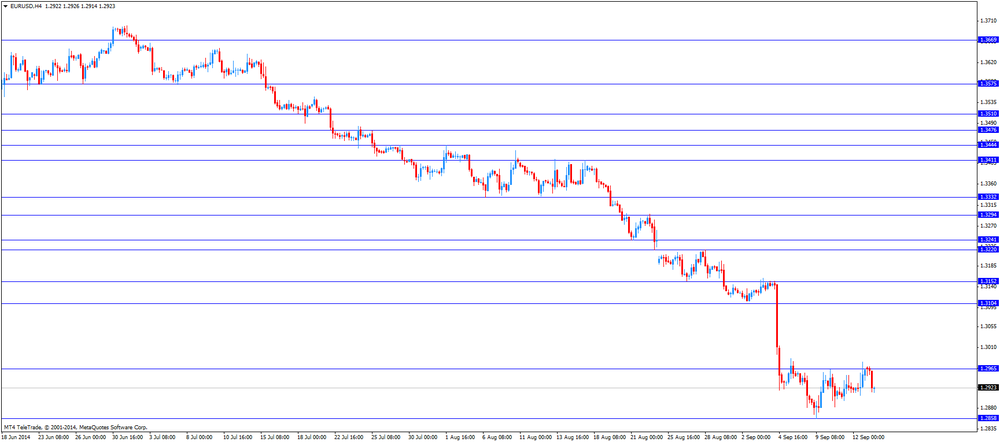Click the 1.3294 horizontal line label

987,215
